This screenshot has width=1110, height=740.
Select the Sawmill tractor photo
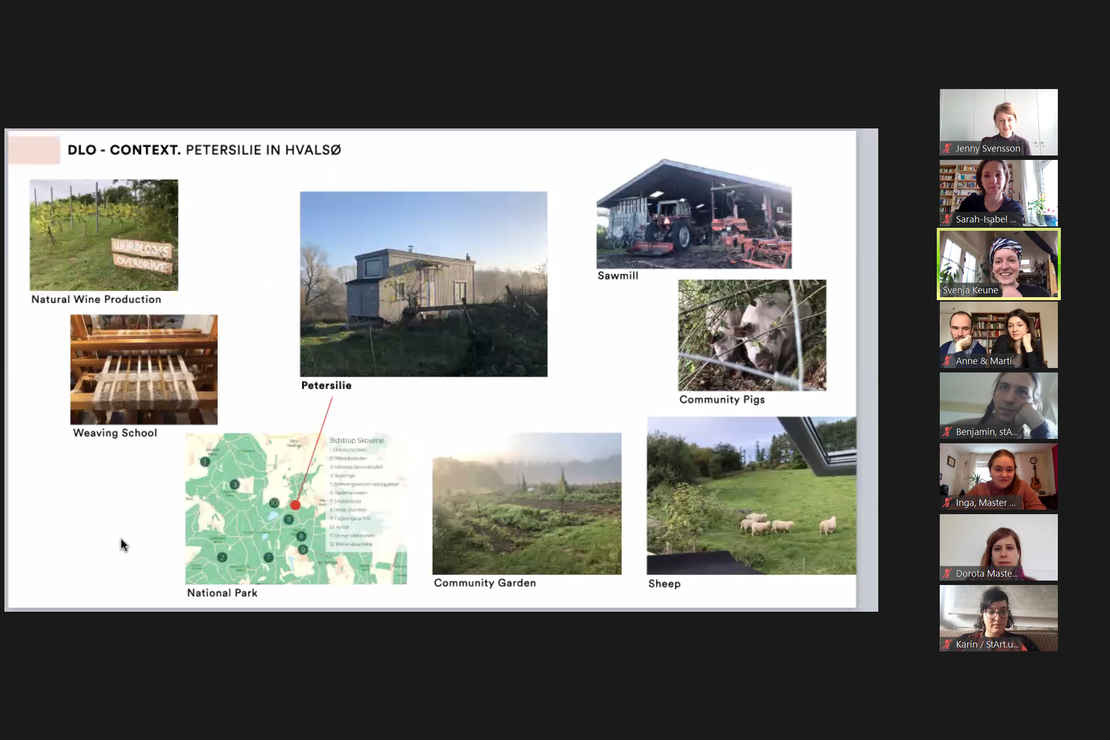(x=694, y=214)
